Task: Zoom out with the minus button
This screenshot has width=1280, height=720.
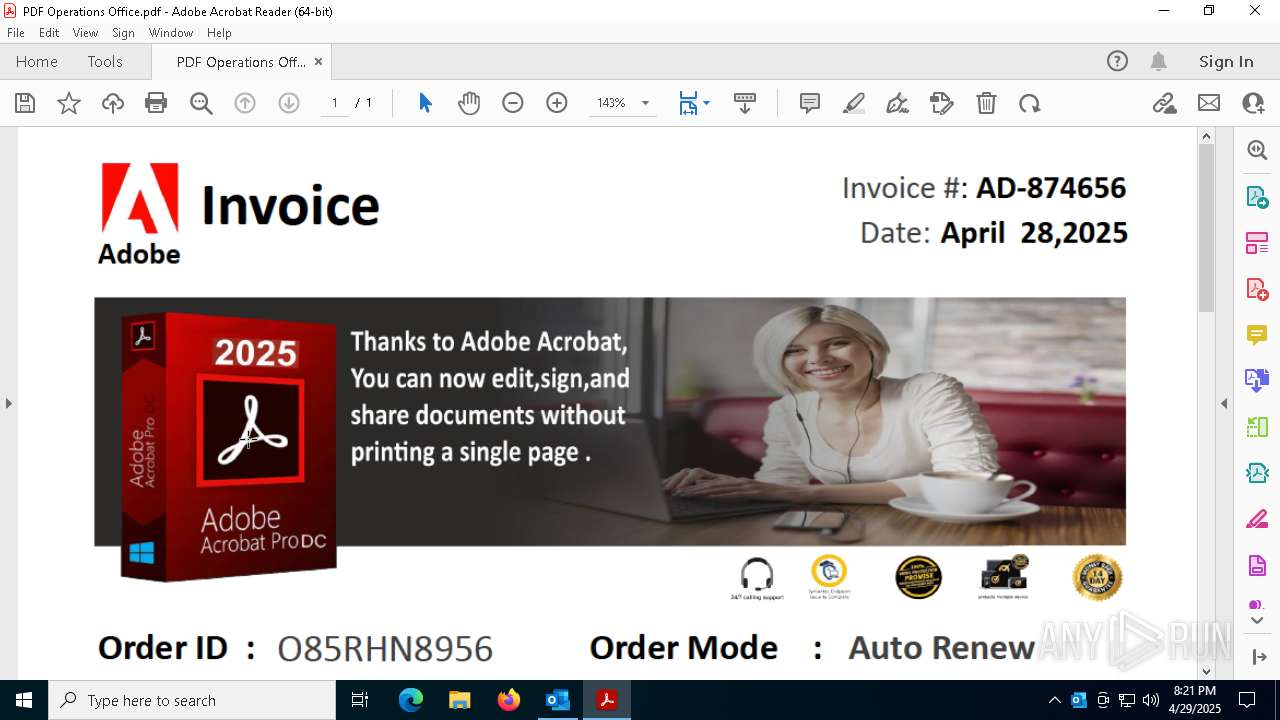Action: coord(513,103)
